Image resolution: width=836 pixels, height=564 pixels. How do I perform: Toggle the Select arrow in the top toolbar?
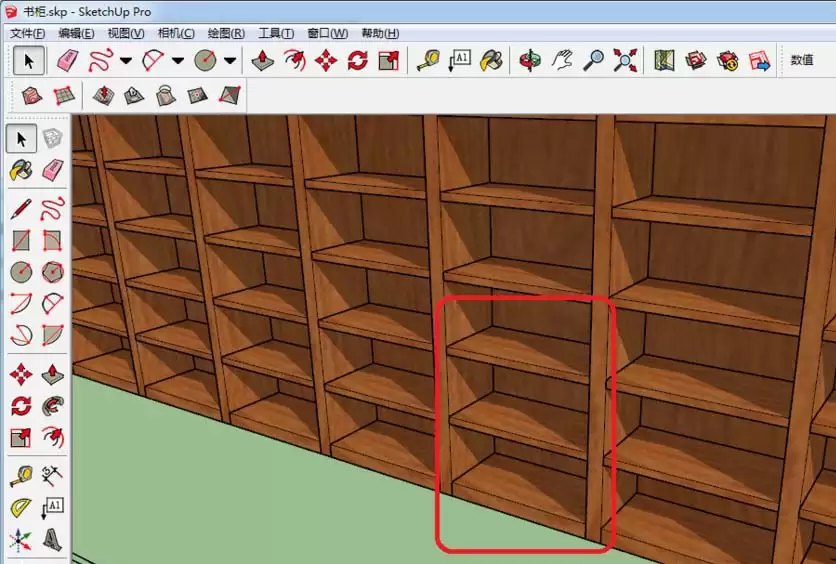29,60
